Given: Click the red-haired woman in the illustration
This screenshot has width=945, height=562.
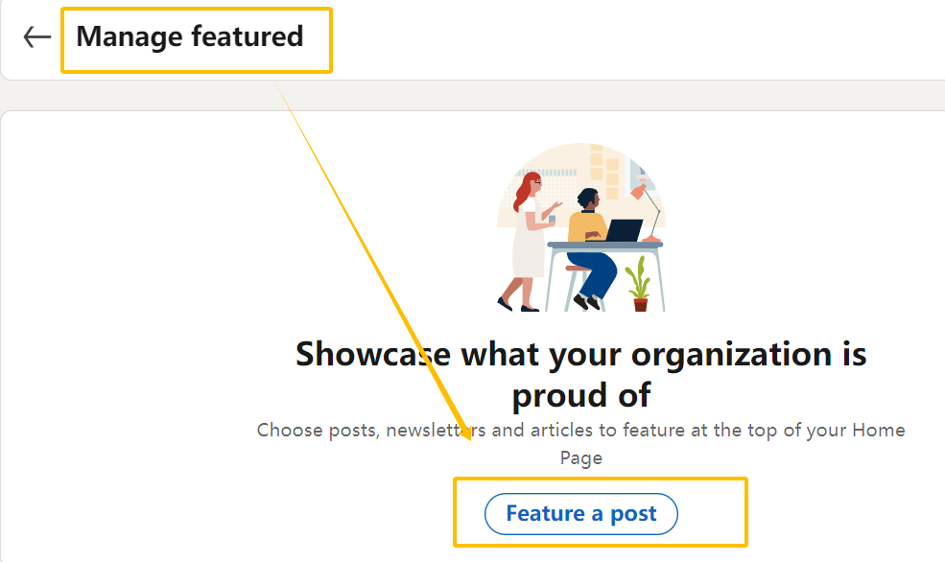Looking at the screenshot, I should tap(527, 242).
